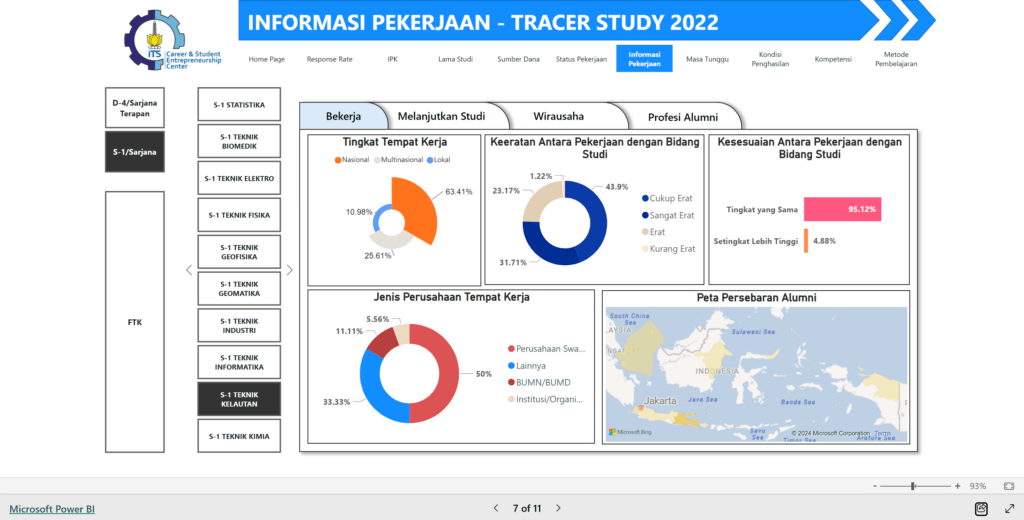
Task: Go to the previous report page arrow
Action: tap(495, 508)
